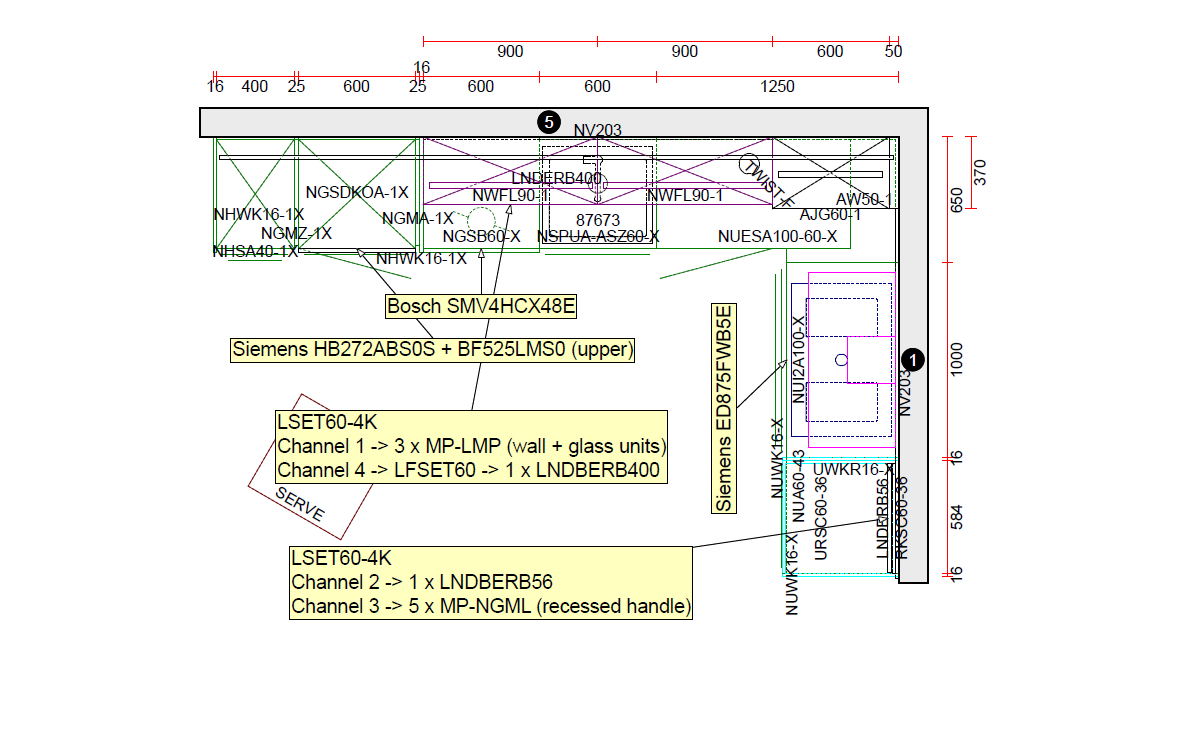The width and height of the screenshot is (1181, 753).
Task: Select the NGMA-1X cabinet label
Action: click(418, 218)
